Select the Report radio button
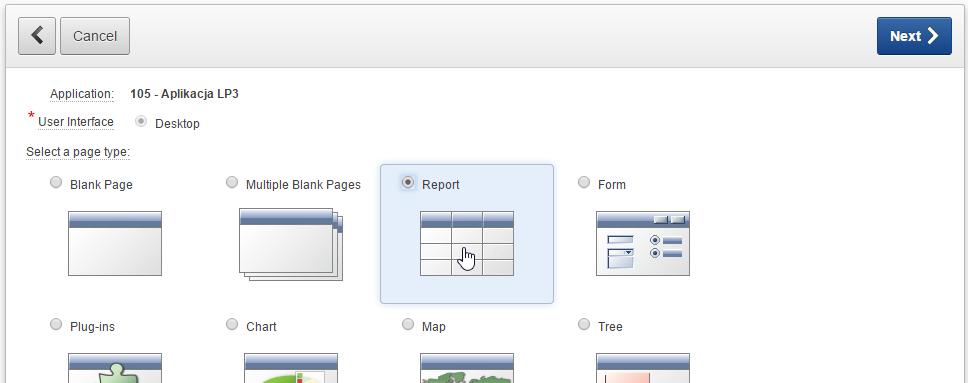This screenshot has width=968, height=383. coord(408,182)
